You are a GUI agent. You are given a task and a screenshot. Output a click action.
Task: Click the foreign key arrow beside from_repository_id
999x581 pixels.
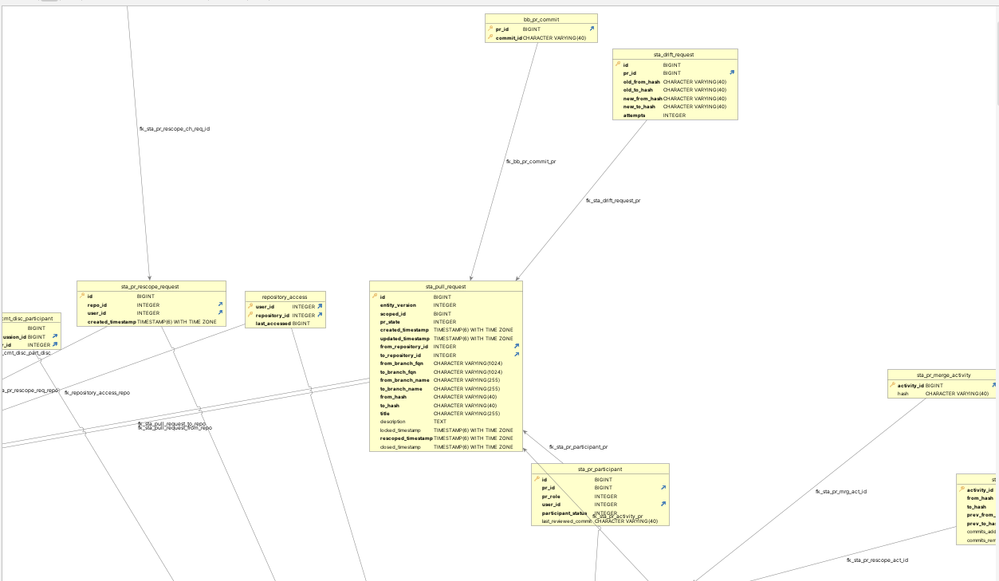pos(516,347)
